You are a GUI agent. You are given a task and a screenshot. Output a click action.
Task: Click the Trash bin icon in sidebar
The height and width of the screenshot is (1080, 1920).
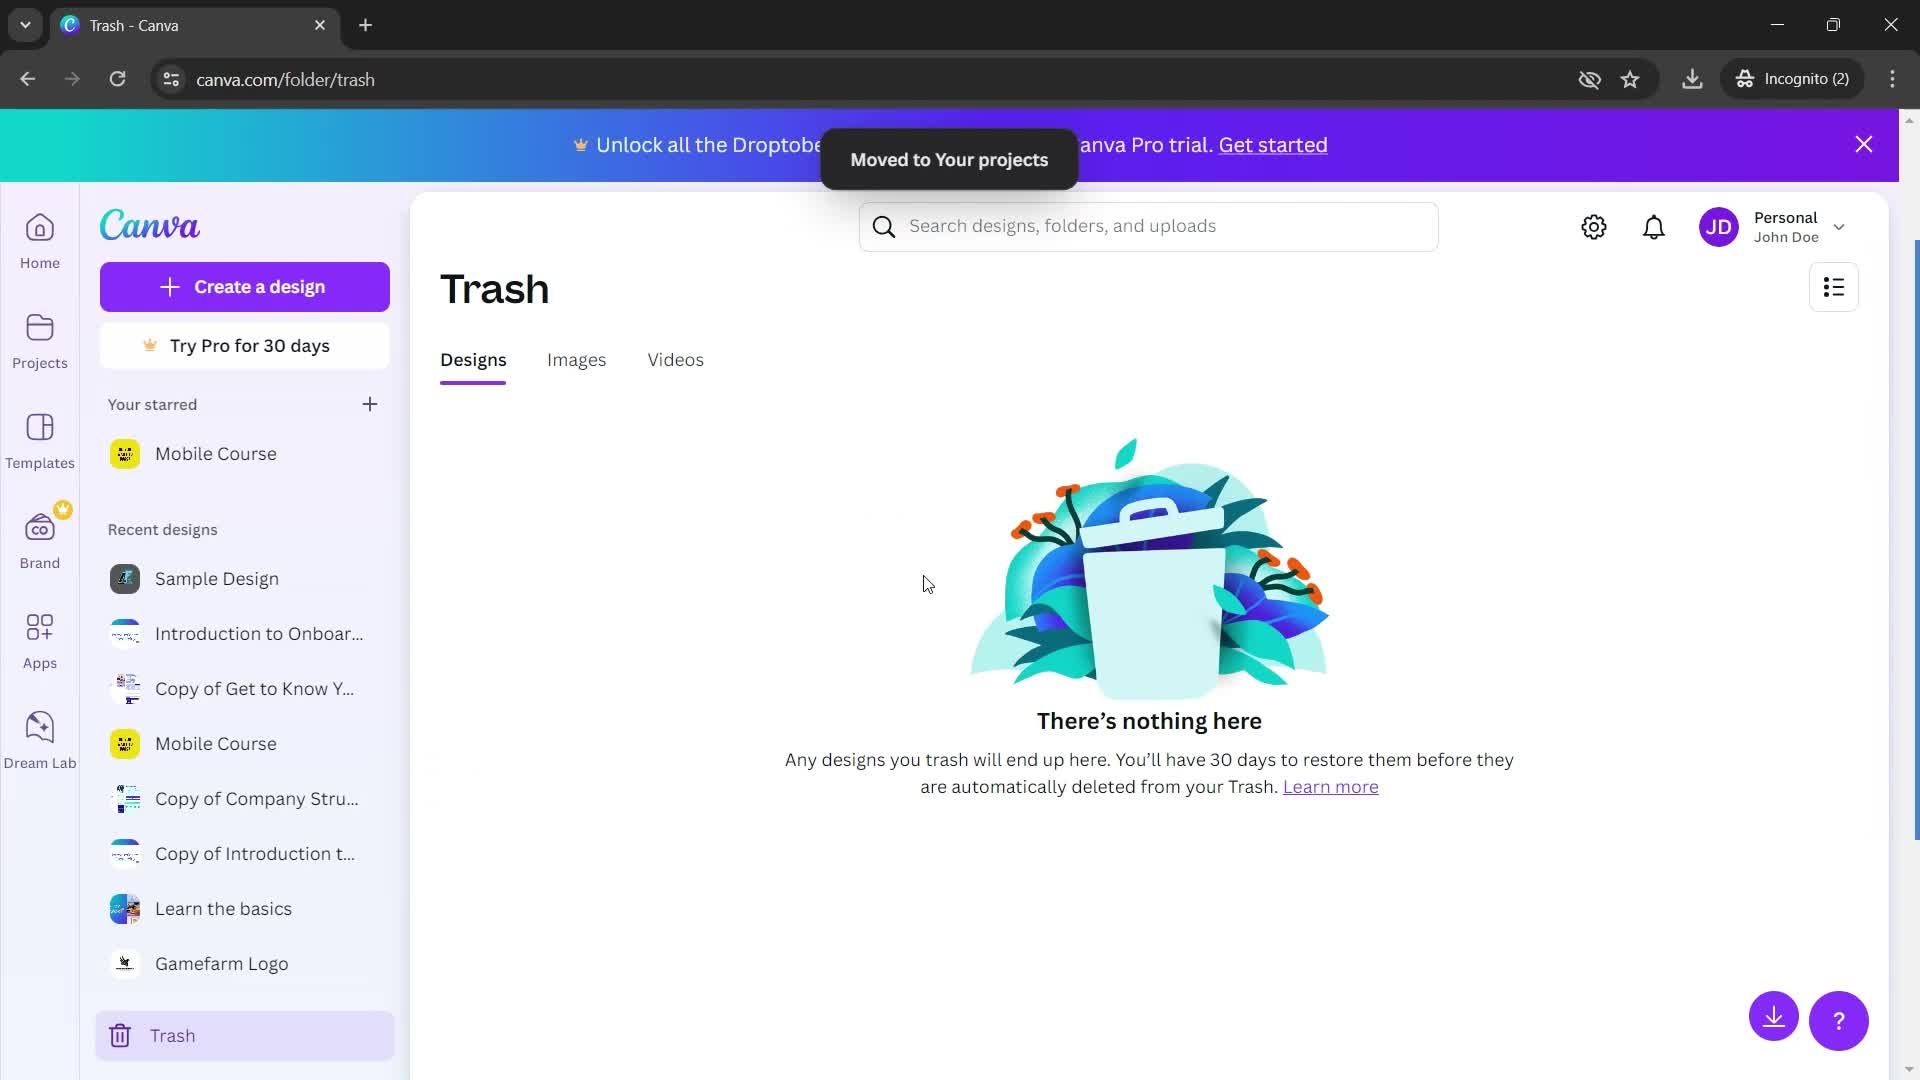click(x=120, y=1036)
